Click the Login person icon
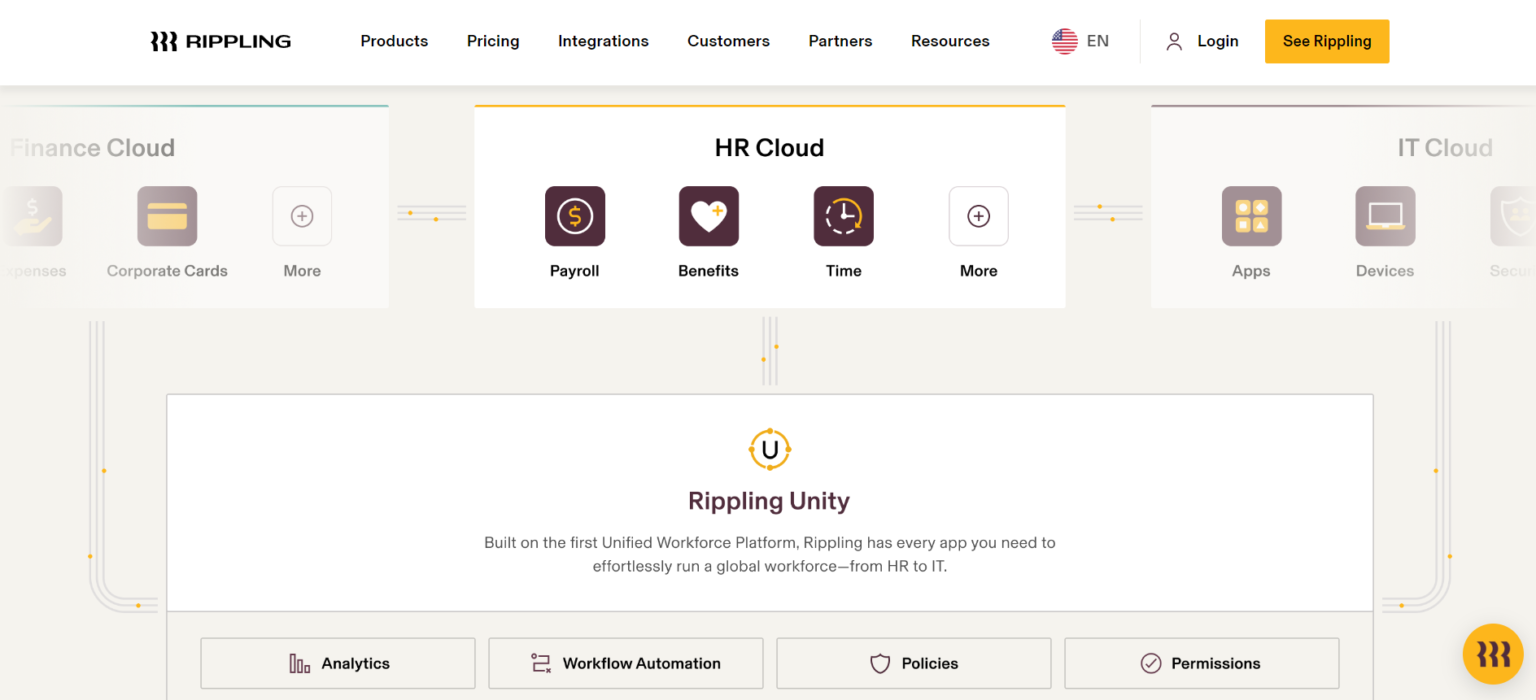1536x700 pixels. point(1173,41)
